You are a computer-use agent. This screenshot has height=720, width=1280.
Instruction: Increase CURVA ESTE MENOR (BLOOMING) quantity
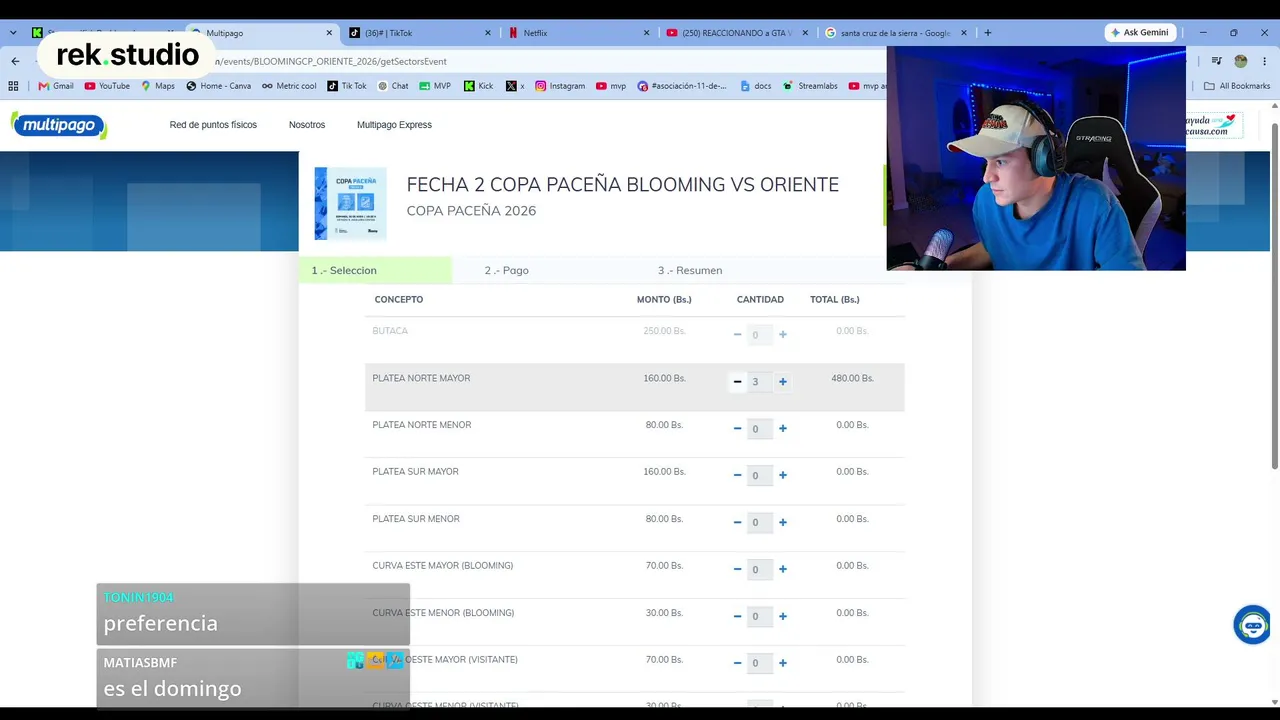783,616
